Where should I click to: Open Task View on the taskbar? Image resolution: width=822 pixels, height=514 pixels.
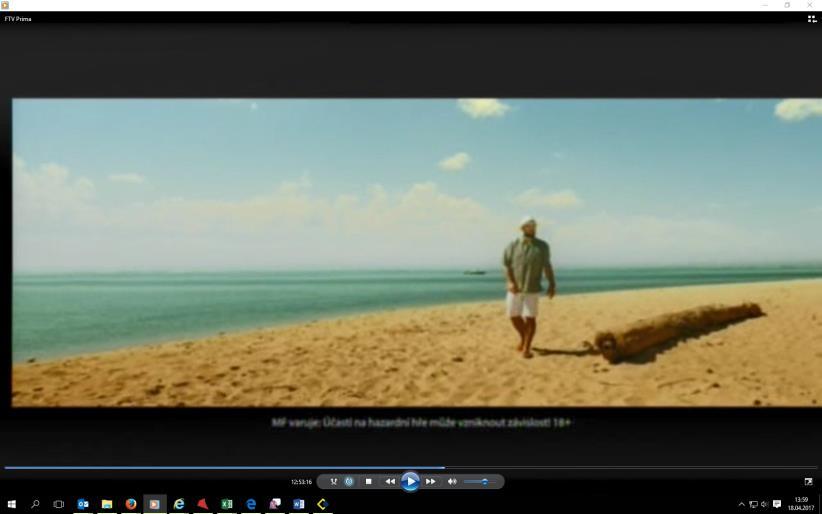coord(59,504)
